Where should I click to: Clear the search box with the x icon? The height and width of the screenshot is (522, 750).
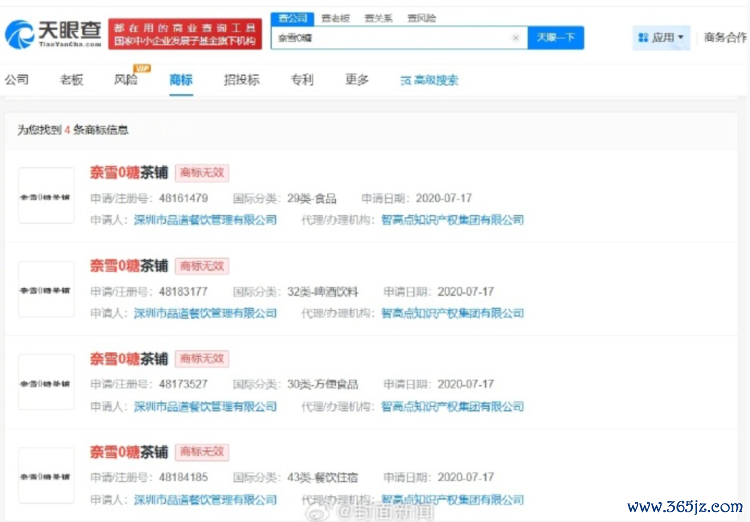[515, 38]
